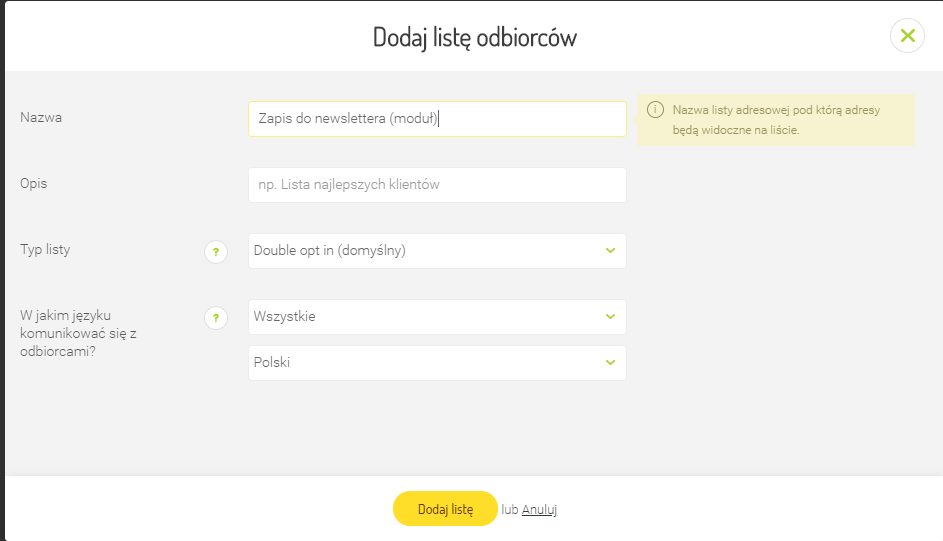Click the W jakim języku komunikować label
The width and height of the screenshot is (943, 541).
tap(78, 334)
